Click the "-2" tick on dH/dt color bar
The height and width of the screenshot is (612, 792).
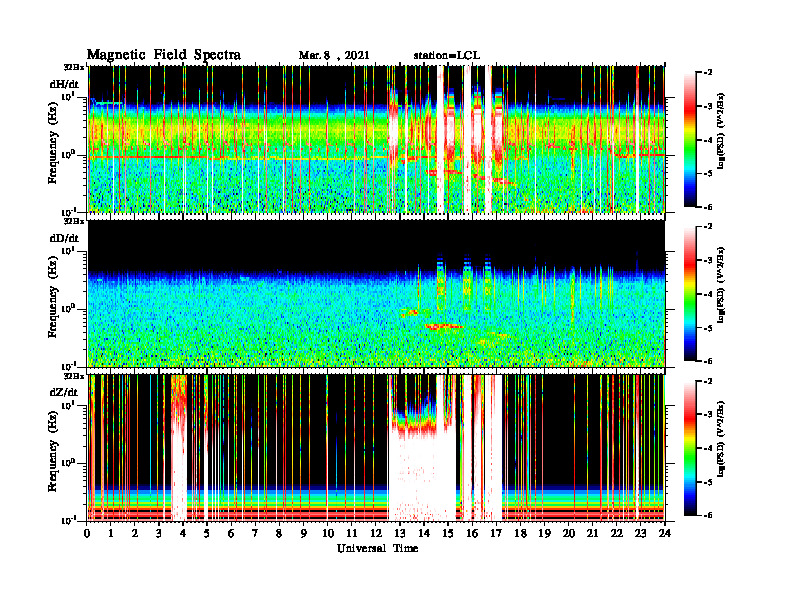click(707, 73)
